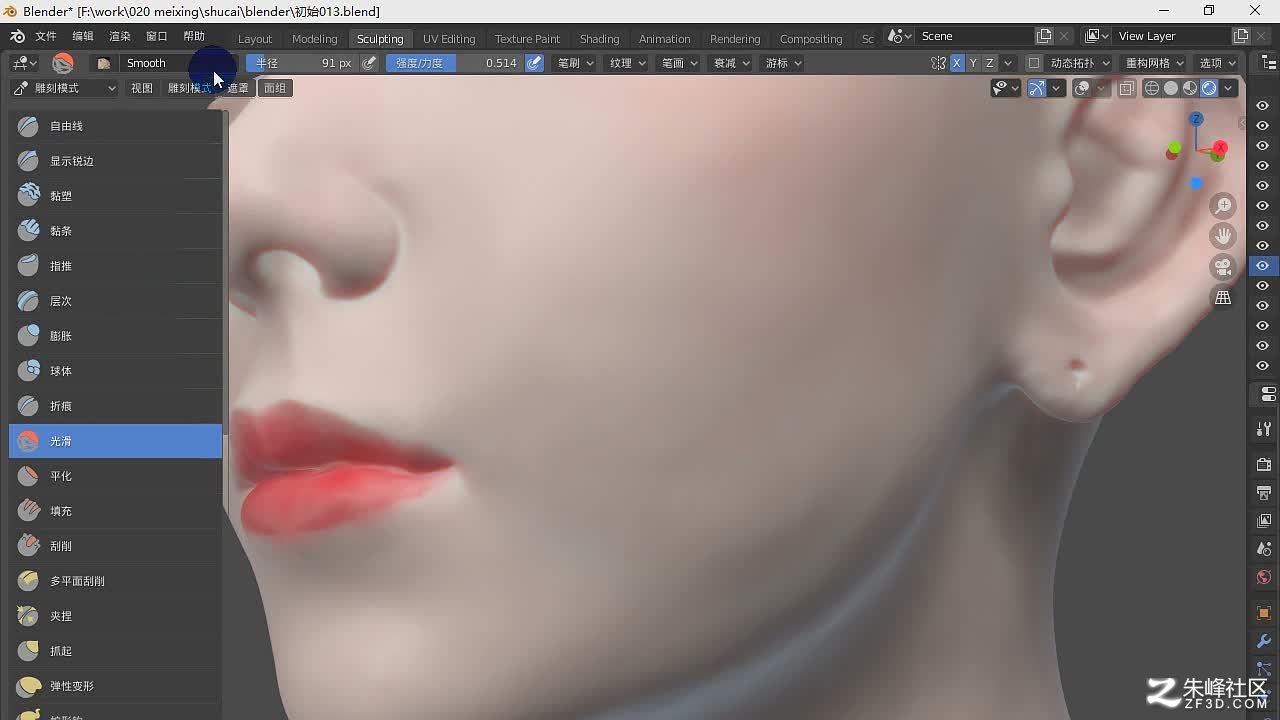Click the hand pan view gizmo
1280x720 pixels.
click(1223, 236)
